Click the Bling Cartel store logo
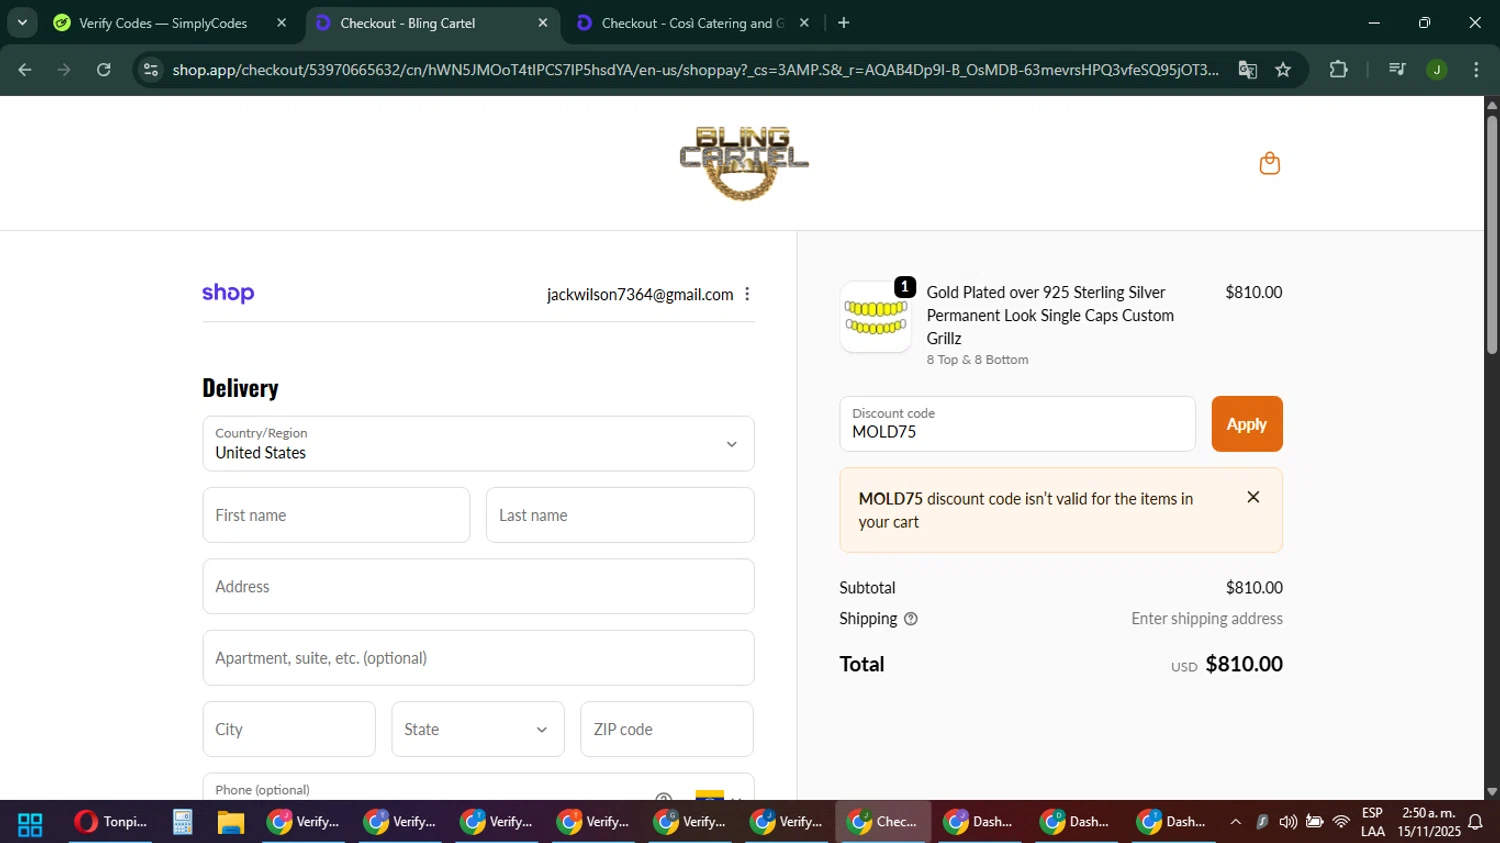Viewport: 1500px width, 843px height. [x=743, y=163]
